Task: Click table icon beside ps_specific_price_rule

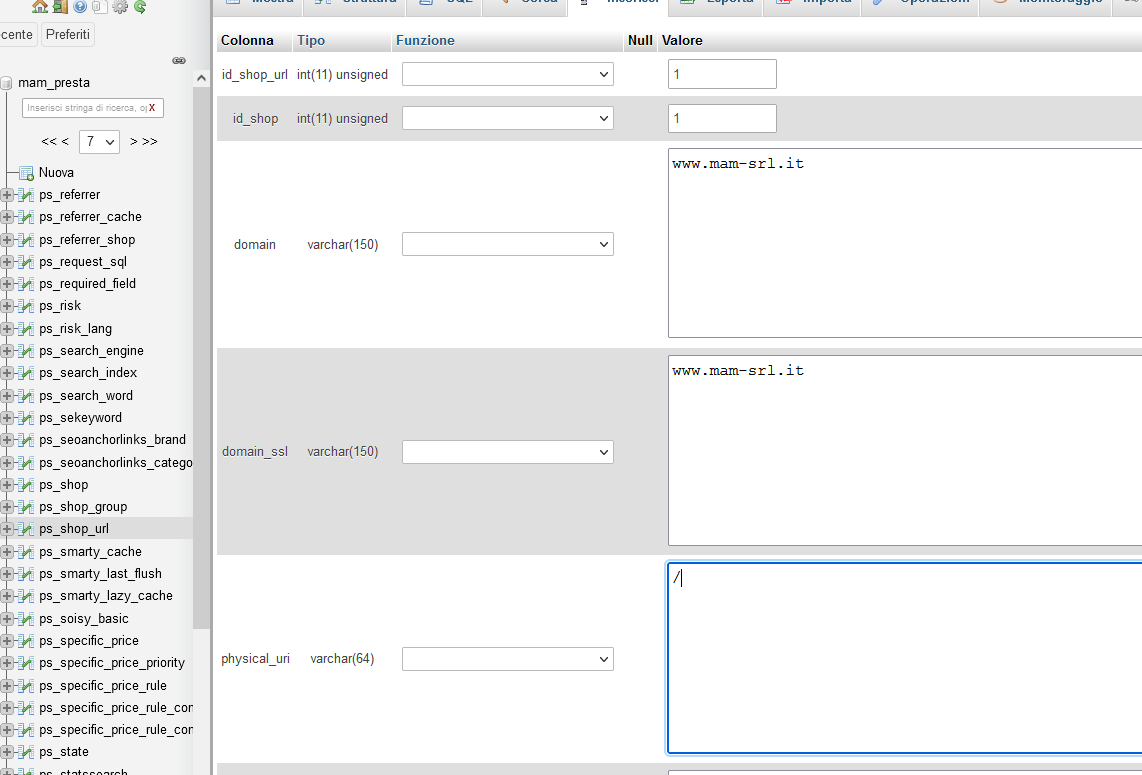Action: tap(26, 685)
